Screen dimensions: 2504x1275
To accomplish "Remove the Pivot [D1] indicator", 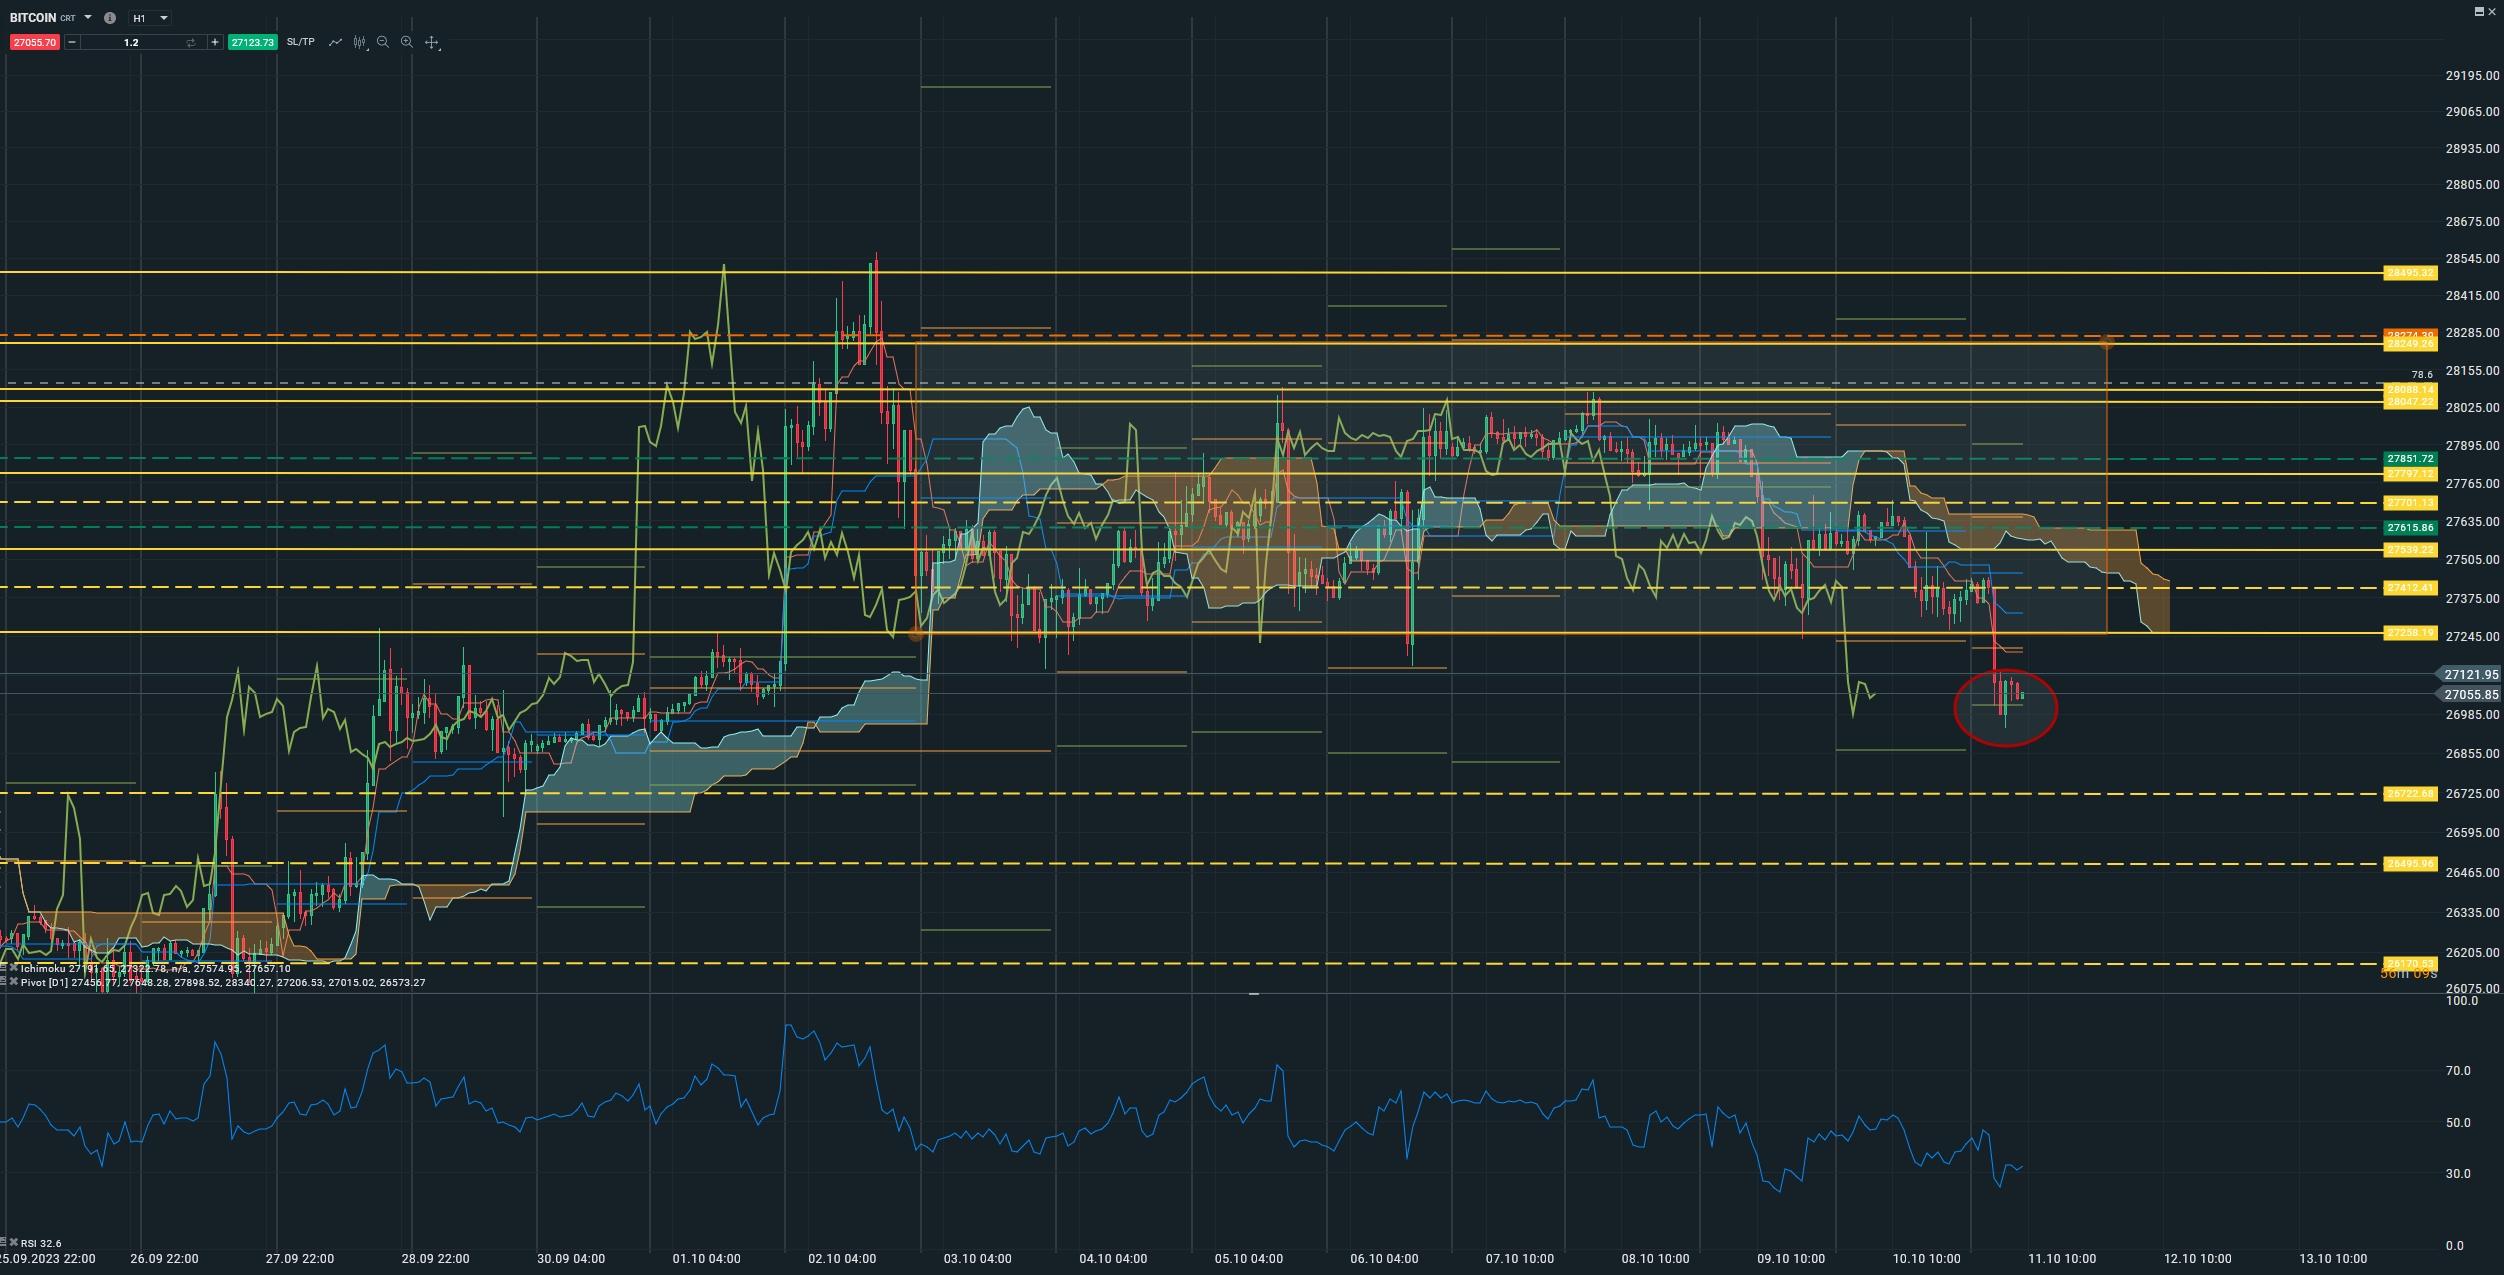I will [13, 982].
